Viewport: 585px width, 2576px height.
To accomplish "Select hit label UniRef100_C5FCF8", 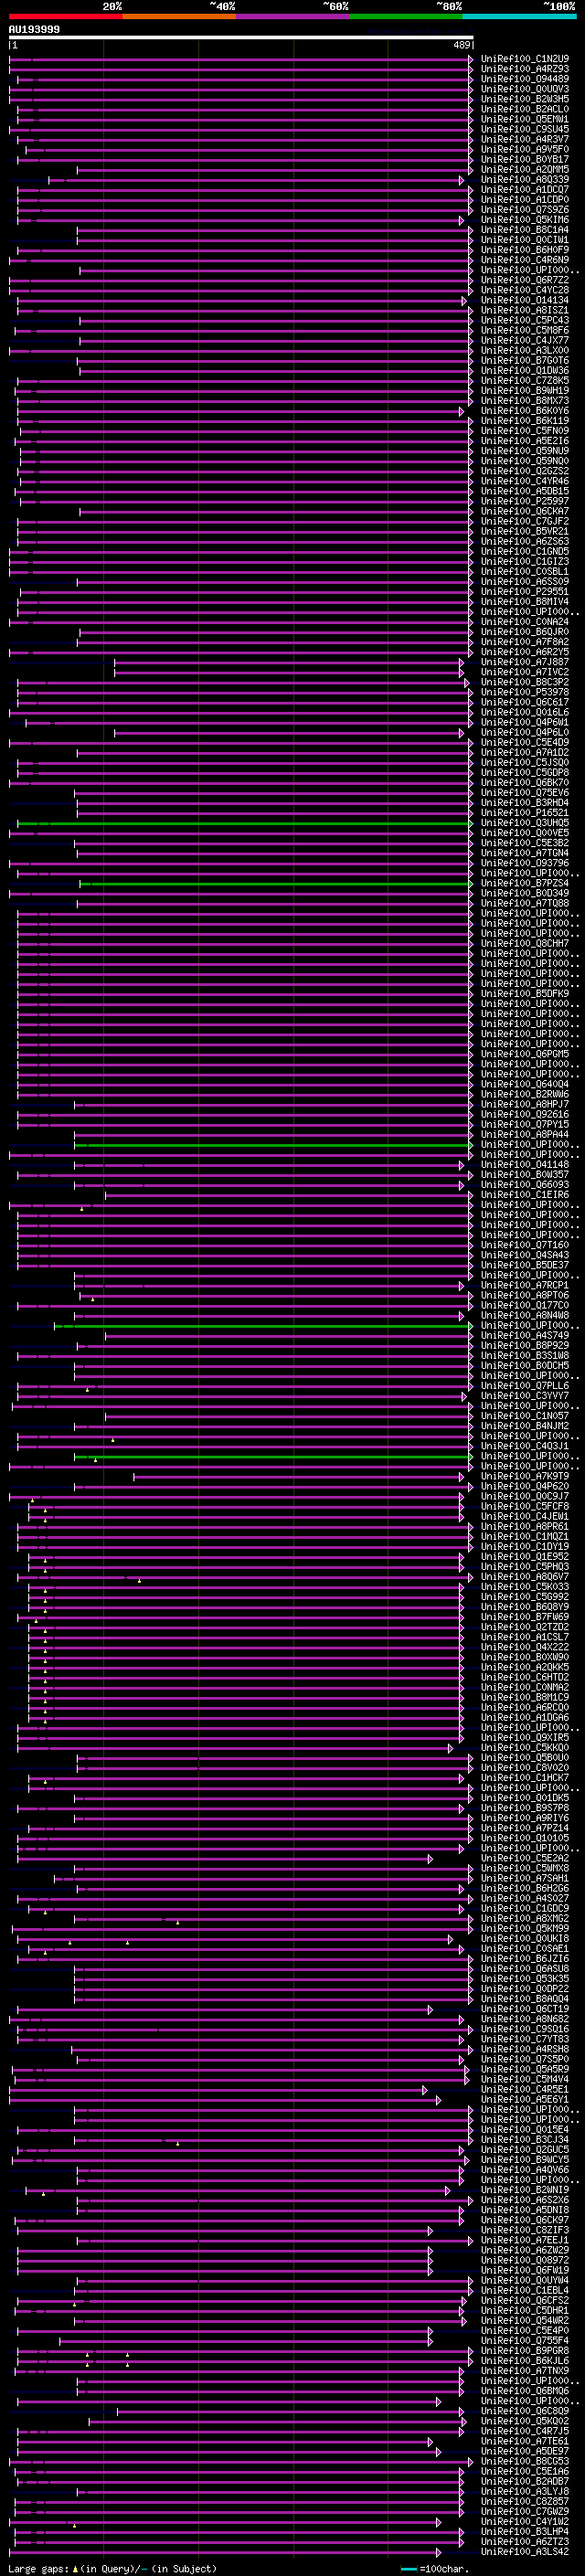I will (525, 1506).
